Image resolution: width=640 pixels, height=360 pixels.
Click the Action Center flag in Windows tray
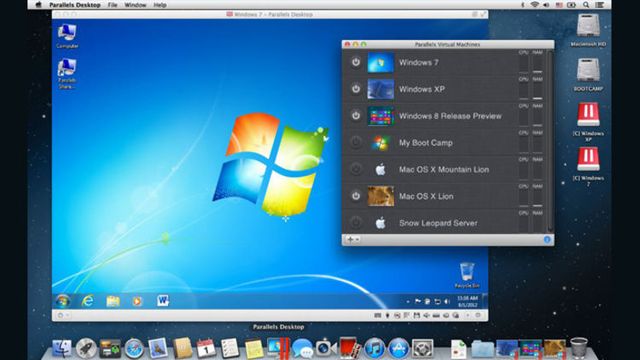[418, 301]
